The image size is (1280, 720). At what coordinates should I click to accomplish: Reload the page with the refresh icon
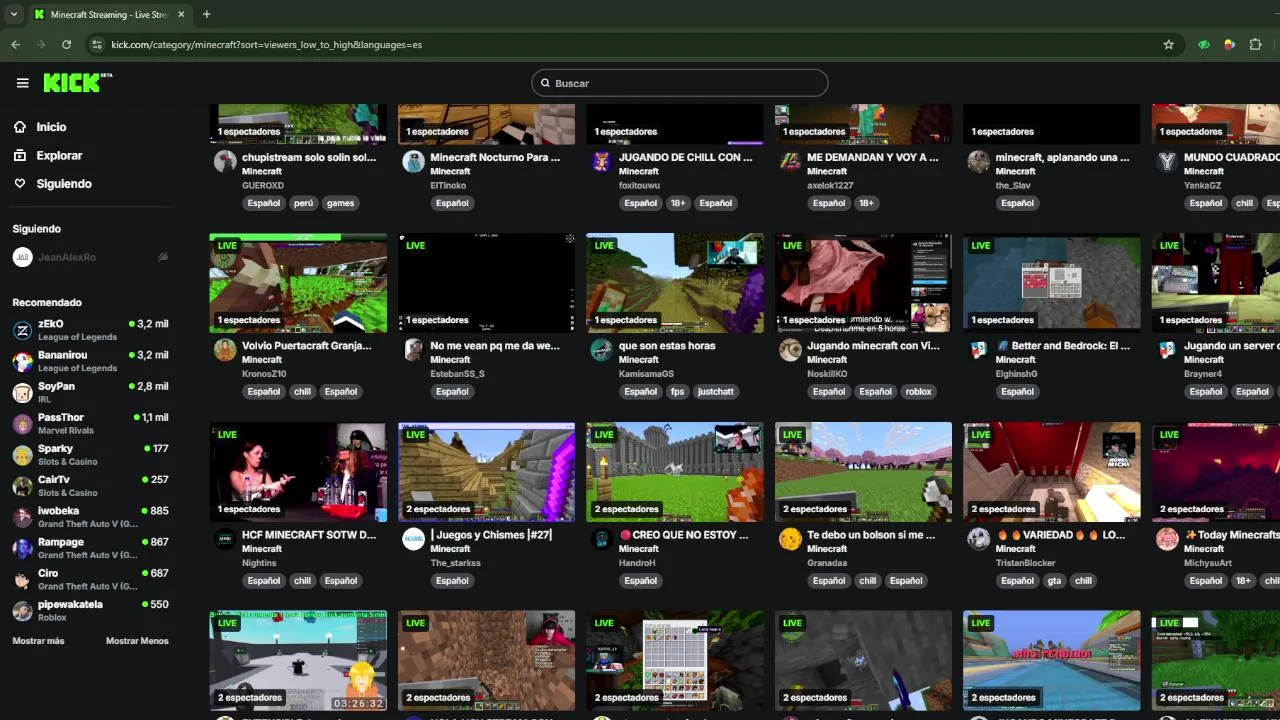pyautogui.click(x=66, y=44)
